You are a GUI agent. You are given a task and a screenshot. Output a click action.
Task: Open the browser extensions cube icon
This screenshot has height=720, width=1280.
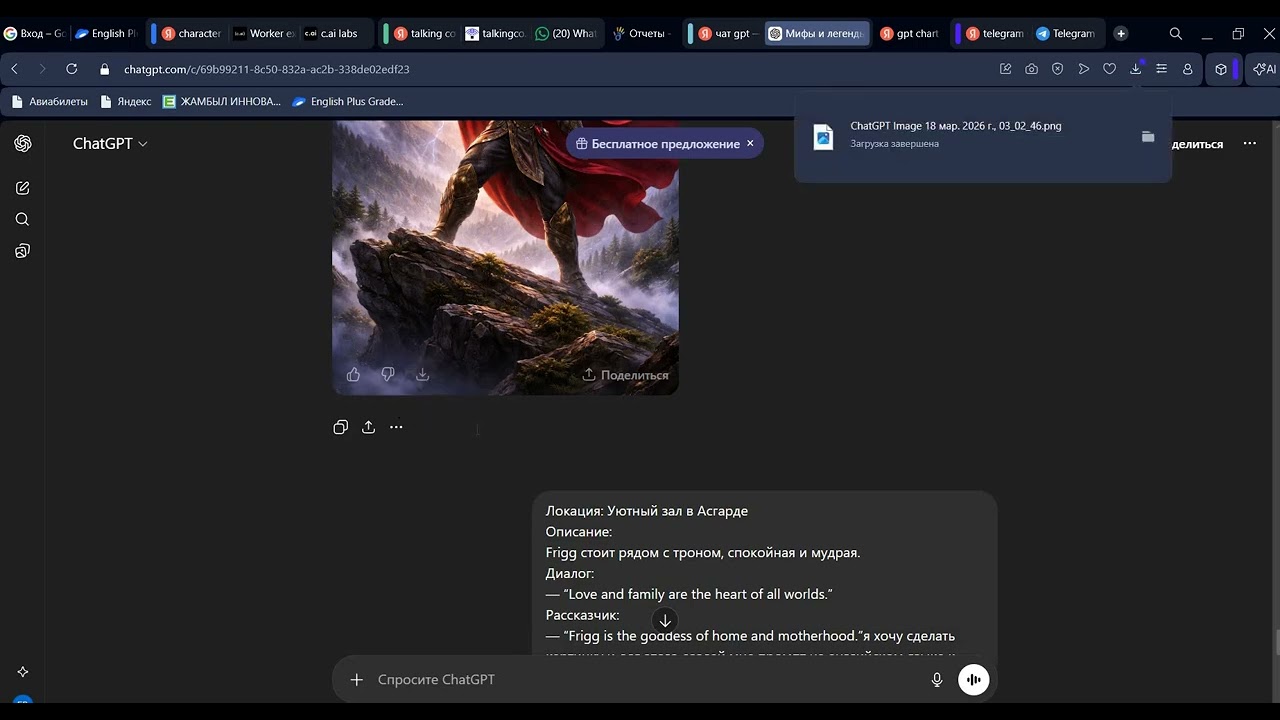[1221, 69]
